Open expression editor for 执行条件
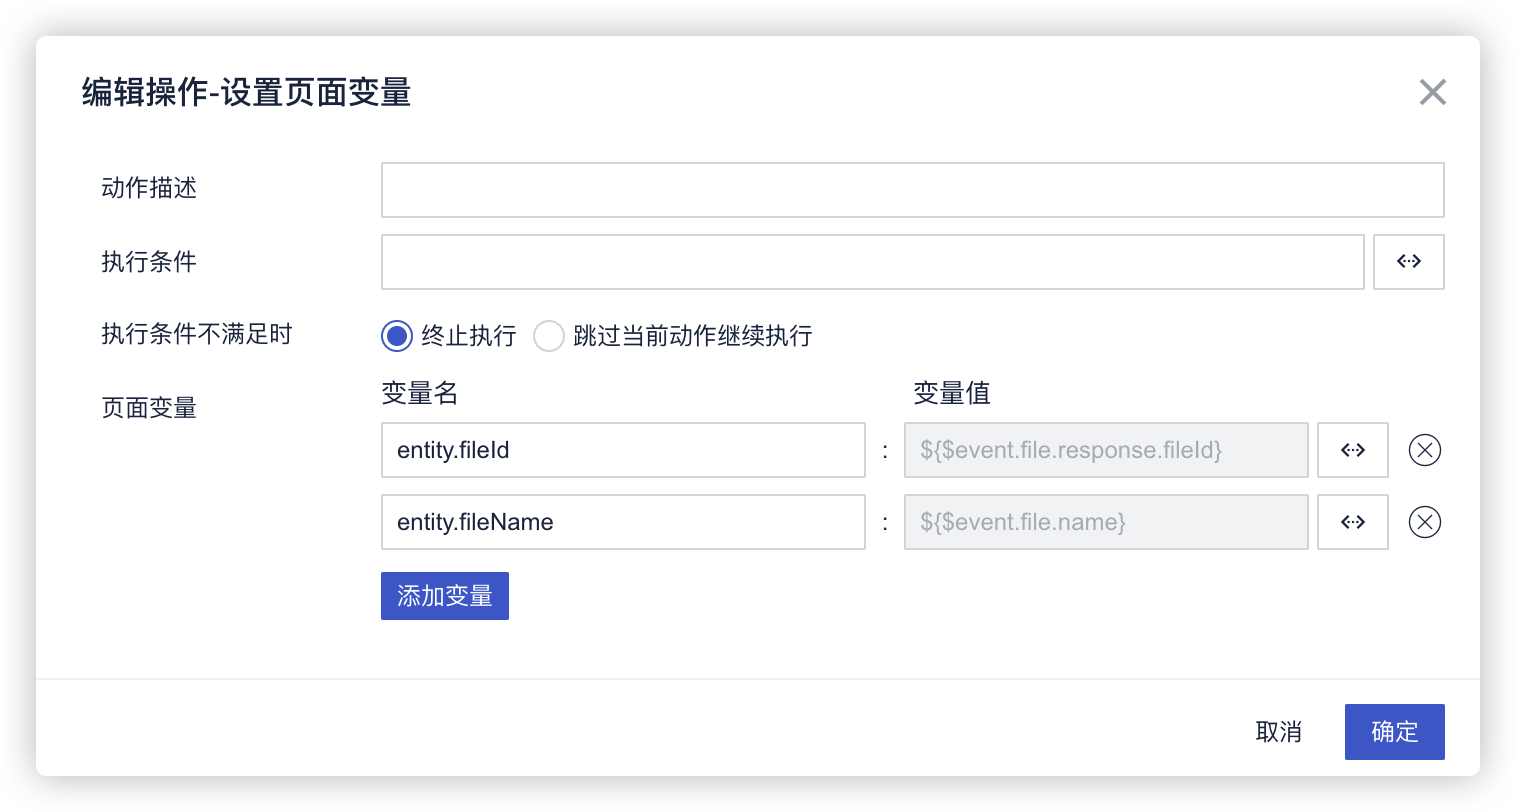The width and height of the screenshot is (1516, 812). coord(1408,262)
